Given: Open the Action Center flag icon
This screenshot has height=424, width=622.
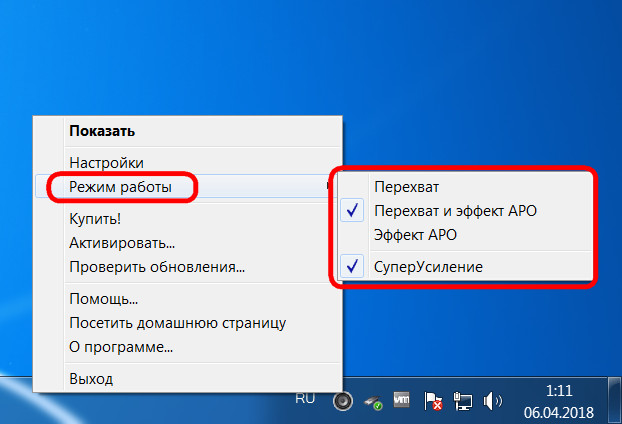Looking at the screenshot, I should pos(434,402).
